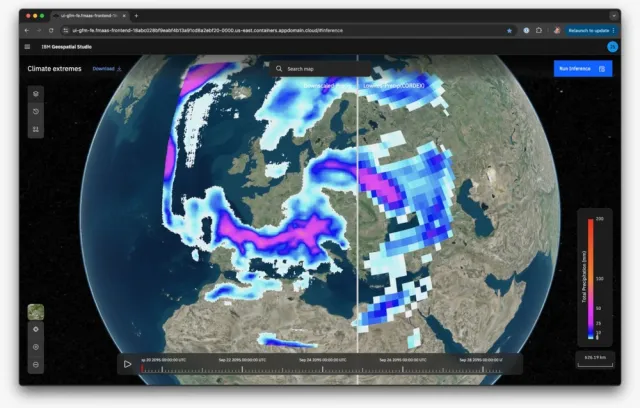Click the Sep 22 2095 timeline marker
This screenshot has width=640, height=408.
pos(242,360)
